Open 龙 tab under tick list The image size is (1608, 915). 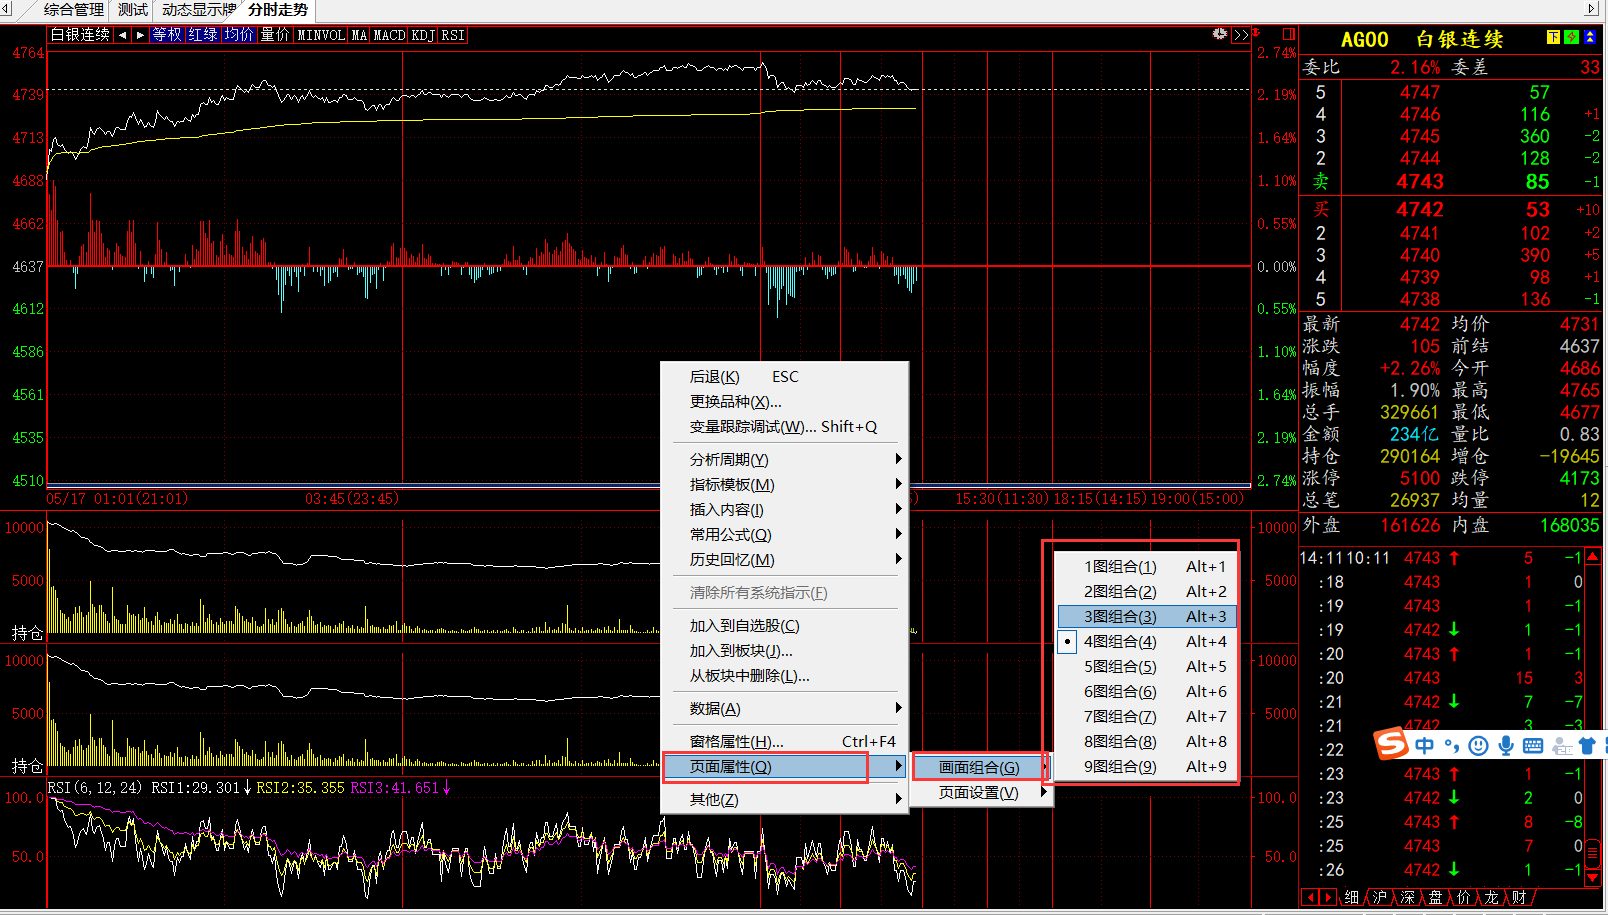pyautogui.click(x=1492, y=897)
